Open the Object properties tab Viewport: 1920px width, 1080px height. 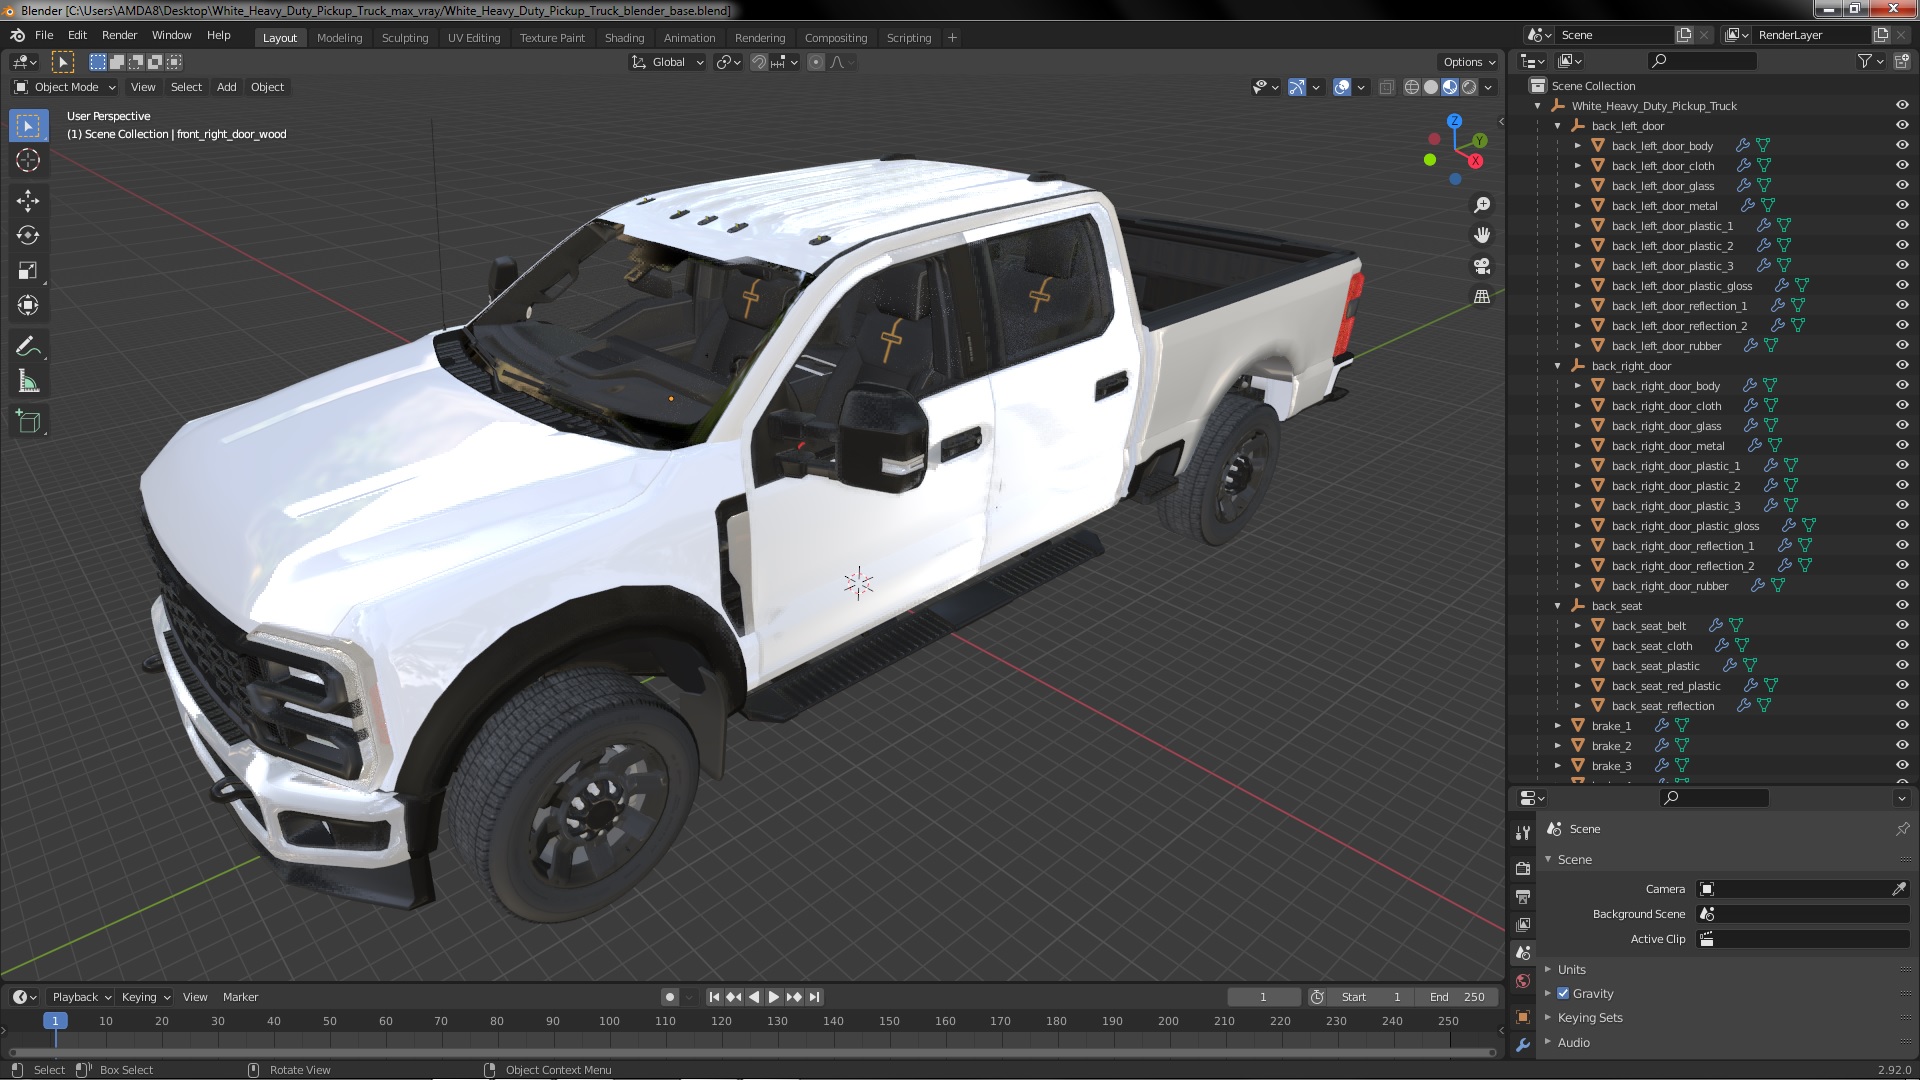[1523, 1017]
